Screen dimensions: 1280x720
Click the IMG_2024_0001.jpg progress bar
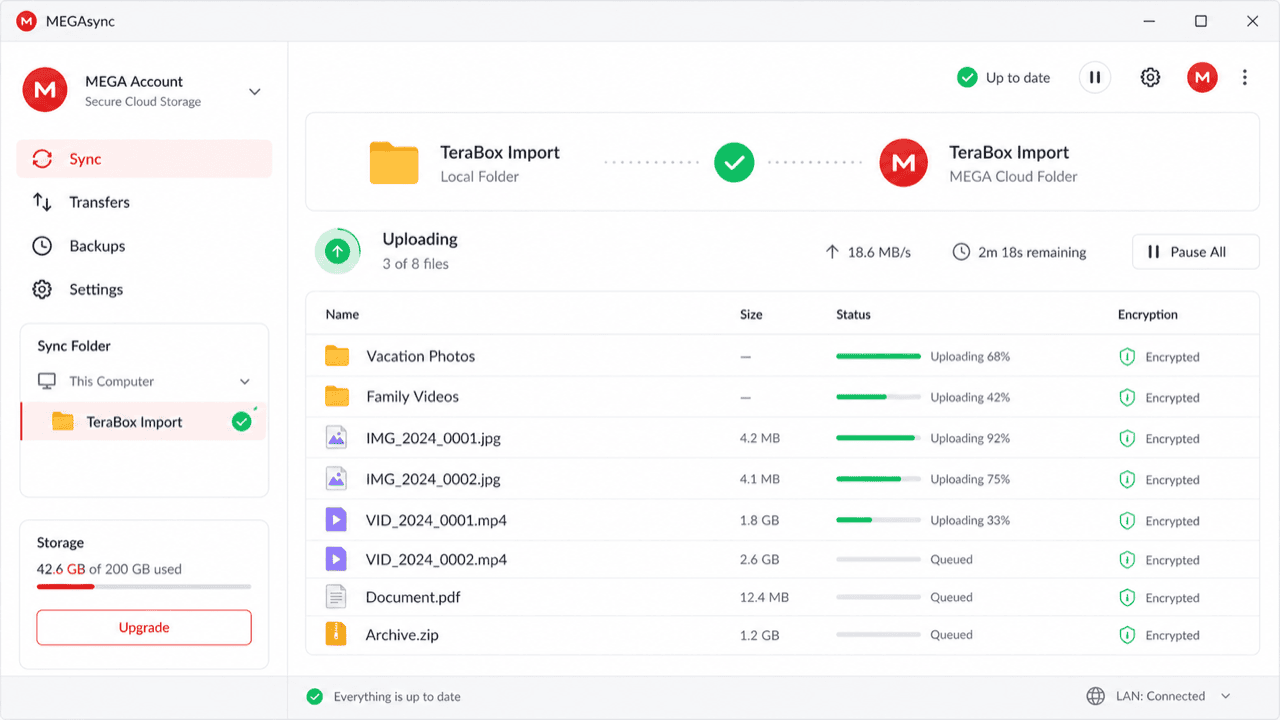click(x=878, y=438)
